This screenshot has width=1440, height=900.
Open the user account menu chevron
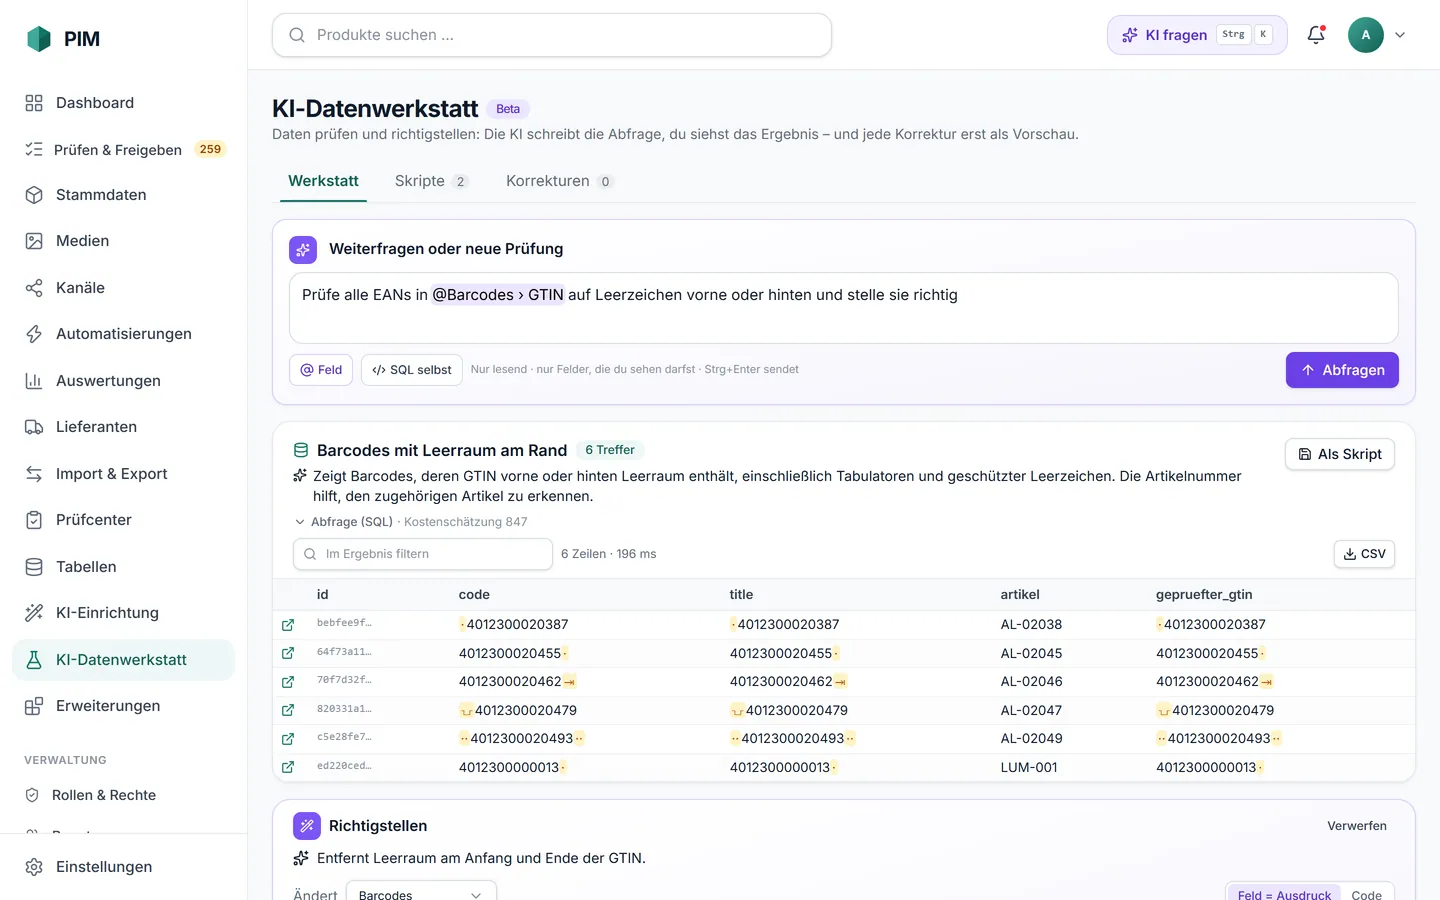1400,35
